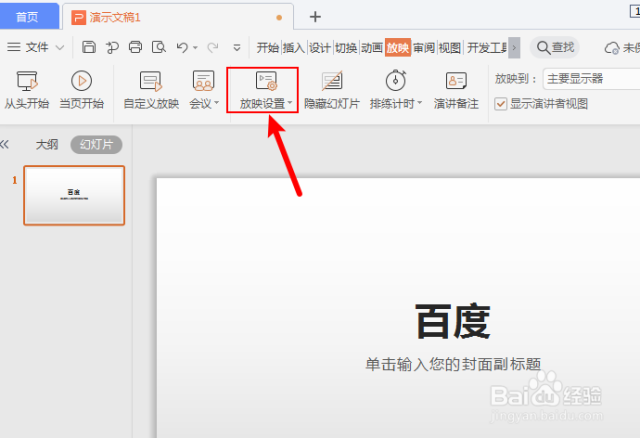Image resolution: width=640 pixels, height=438 pixels.
Task: Switch to the 审阅 ribbon tab
Action: coord(424,48)
